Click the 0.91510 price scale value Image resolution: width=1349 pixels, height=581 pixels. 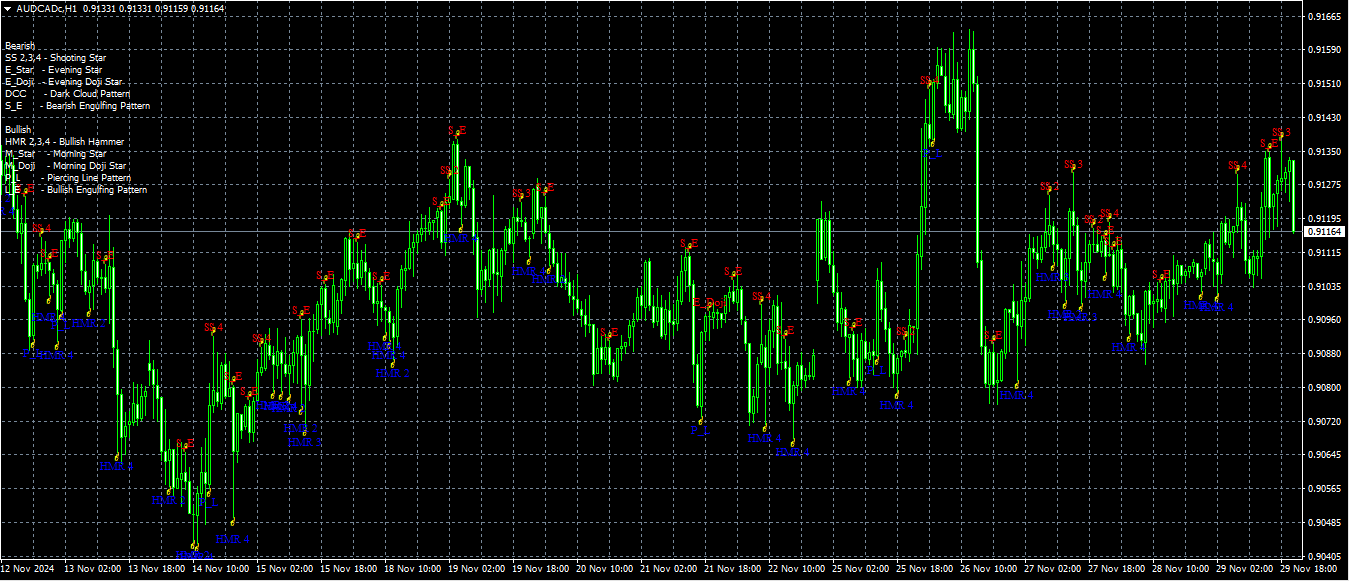(x=1324, y=84)
